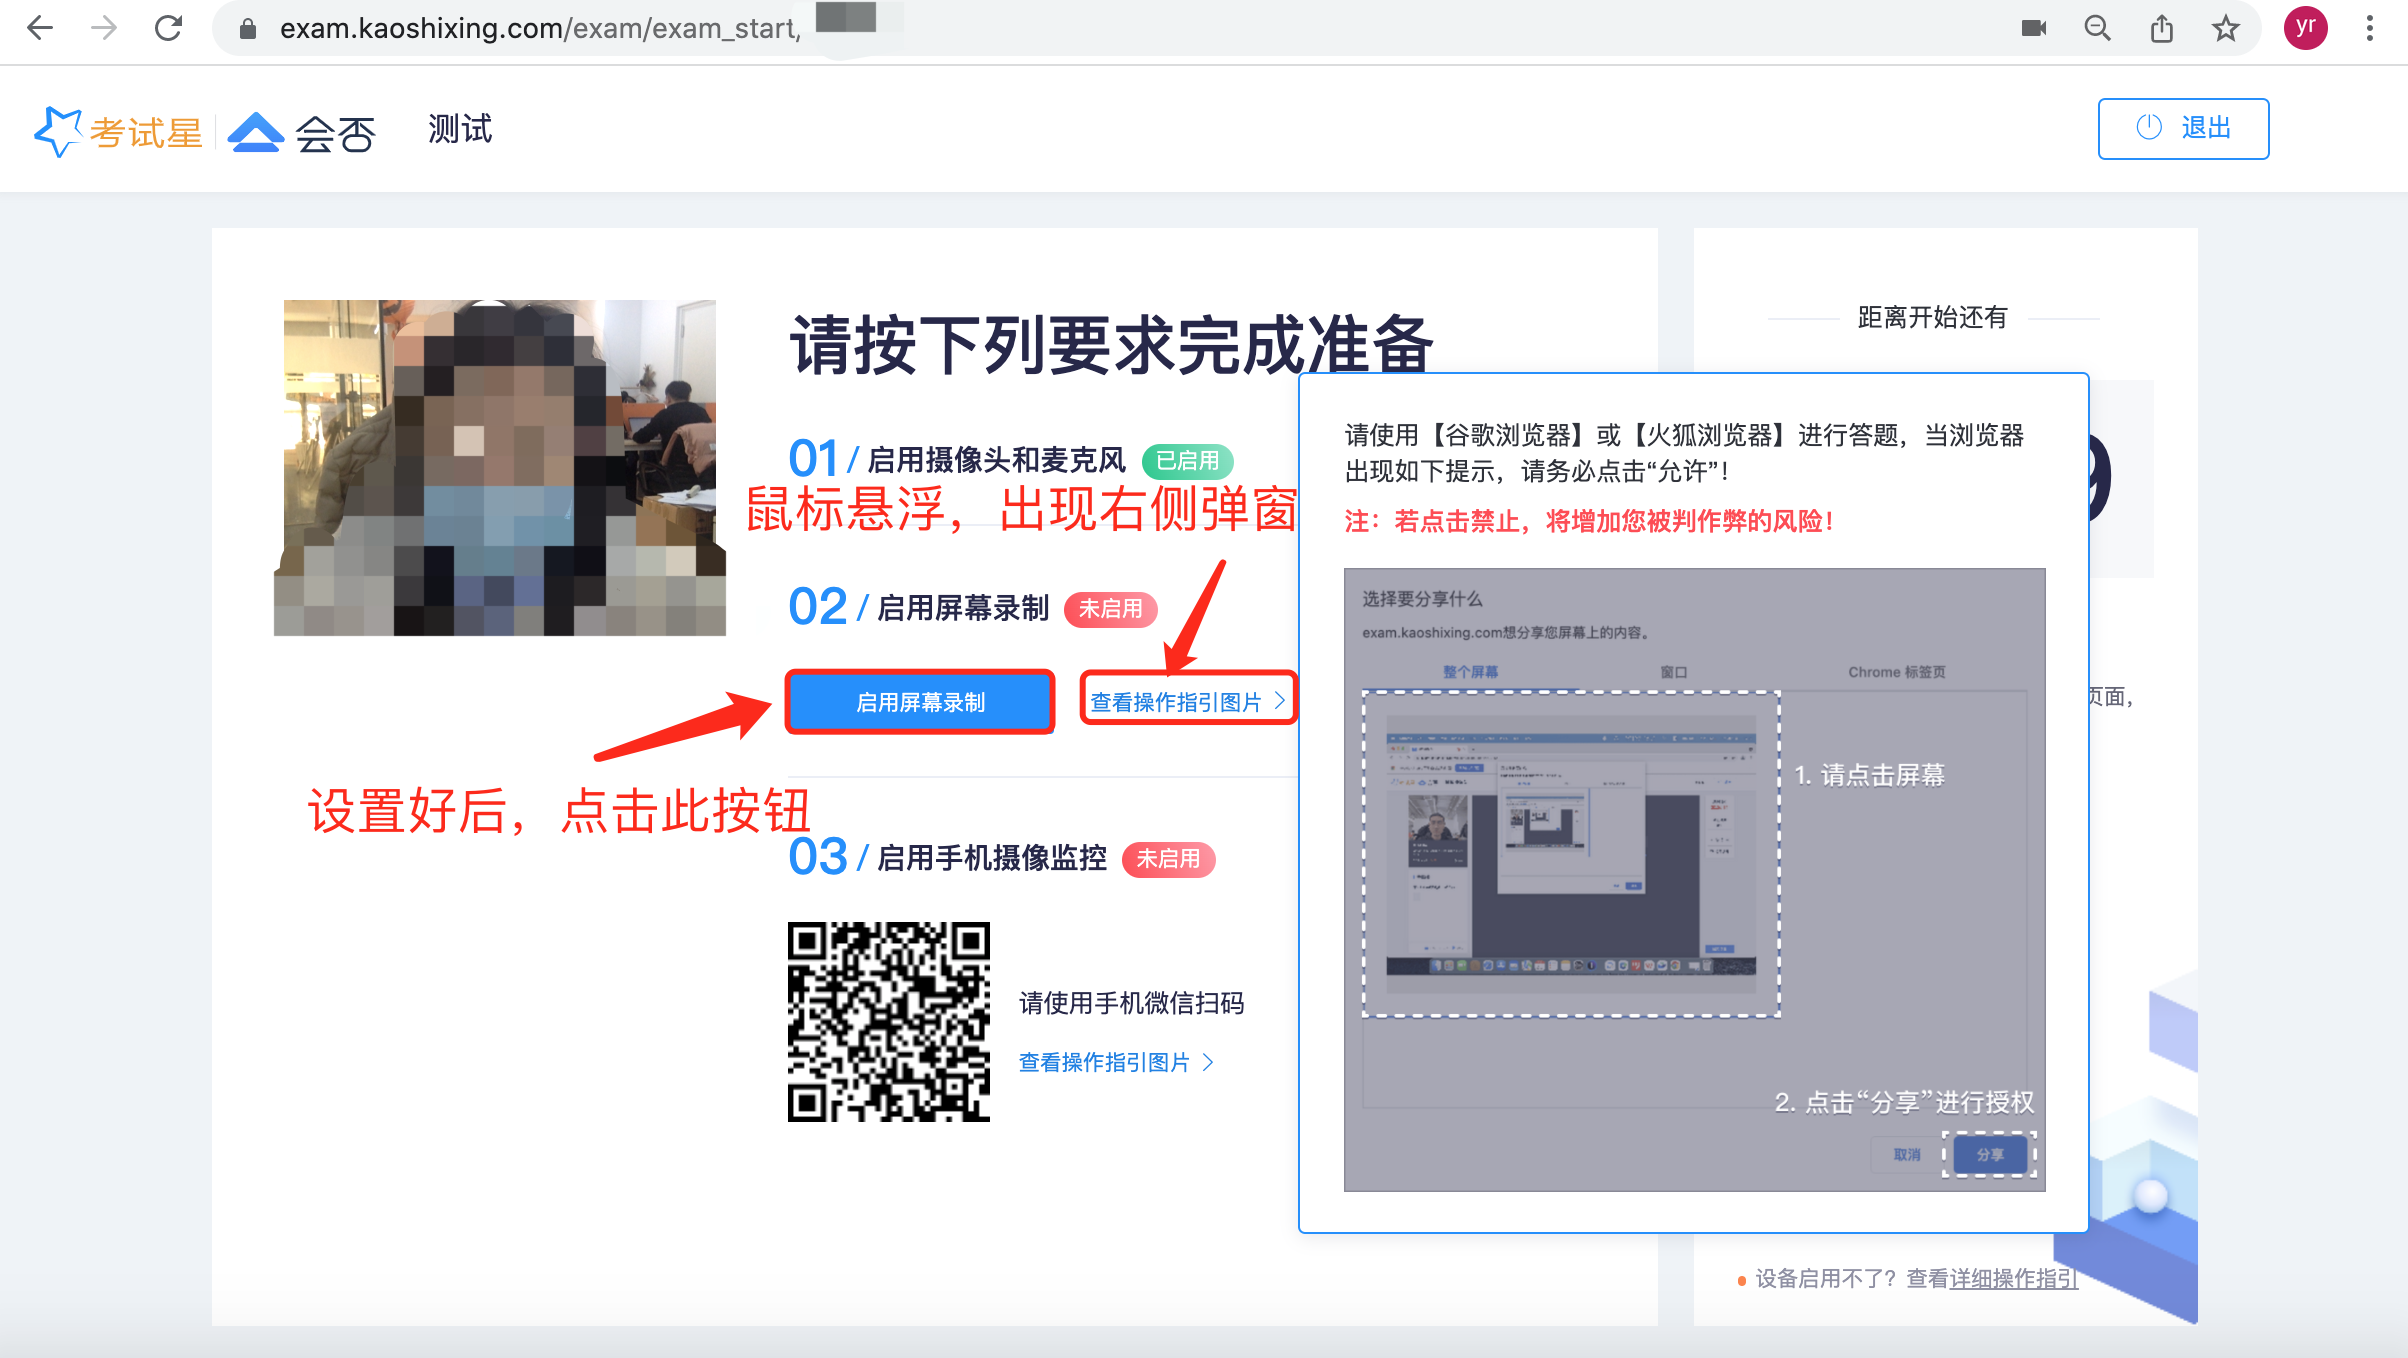The image size is (2408, 1358).
Task: Click the WeChat QR code
Action: 888,1021
